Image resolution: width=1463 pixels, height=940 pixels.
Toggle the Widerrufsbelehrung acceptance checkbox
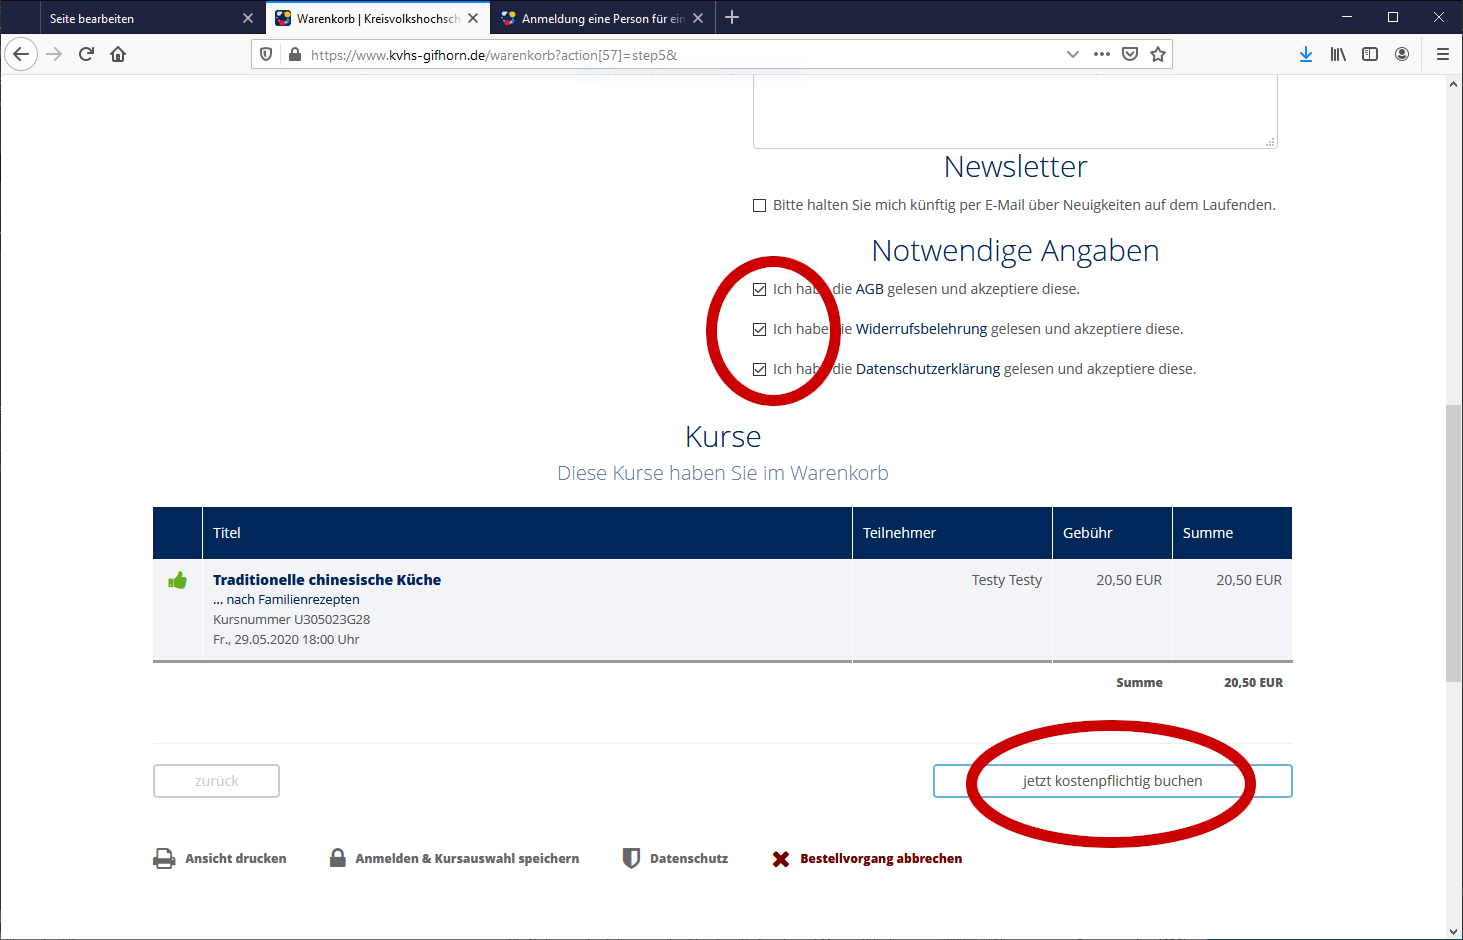point(760,329)
